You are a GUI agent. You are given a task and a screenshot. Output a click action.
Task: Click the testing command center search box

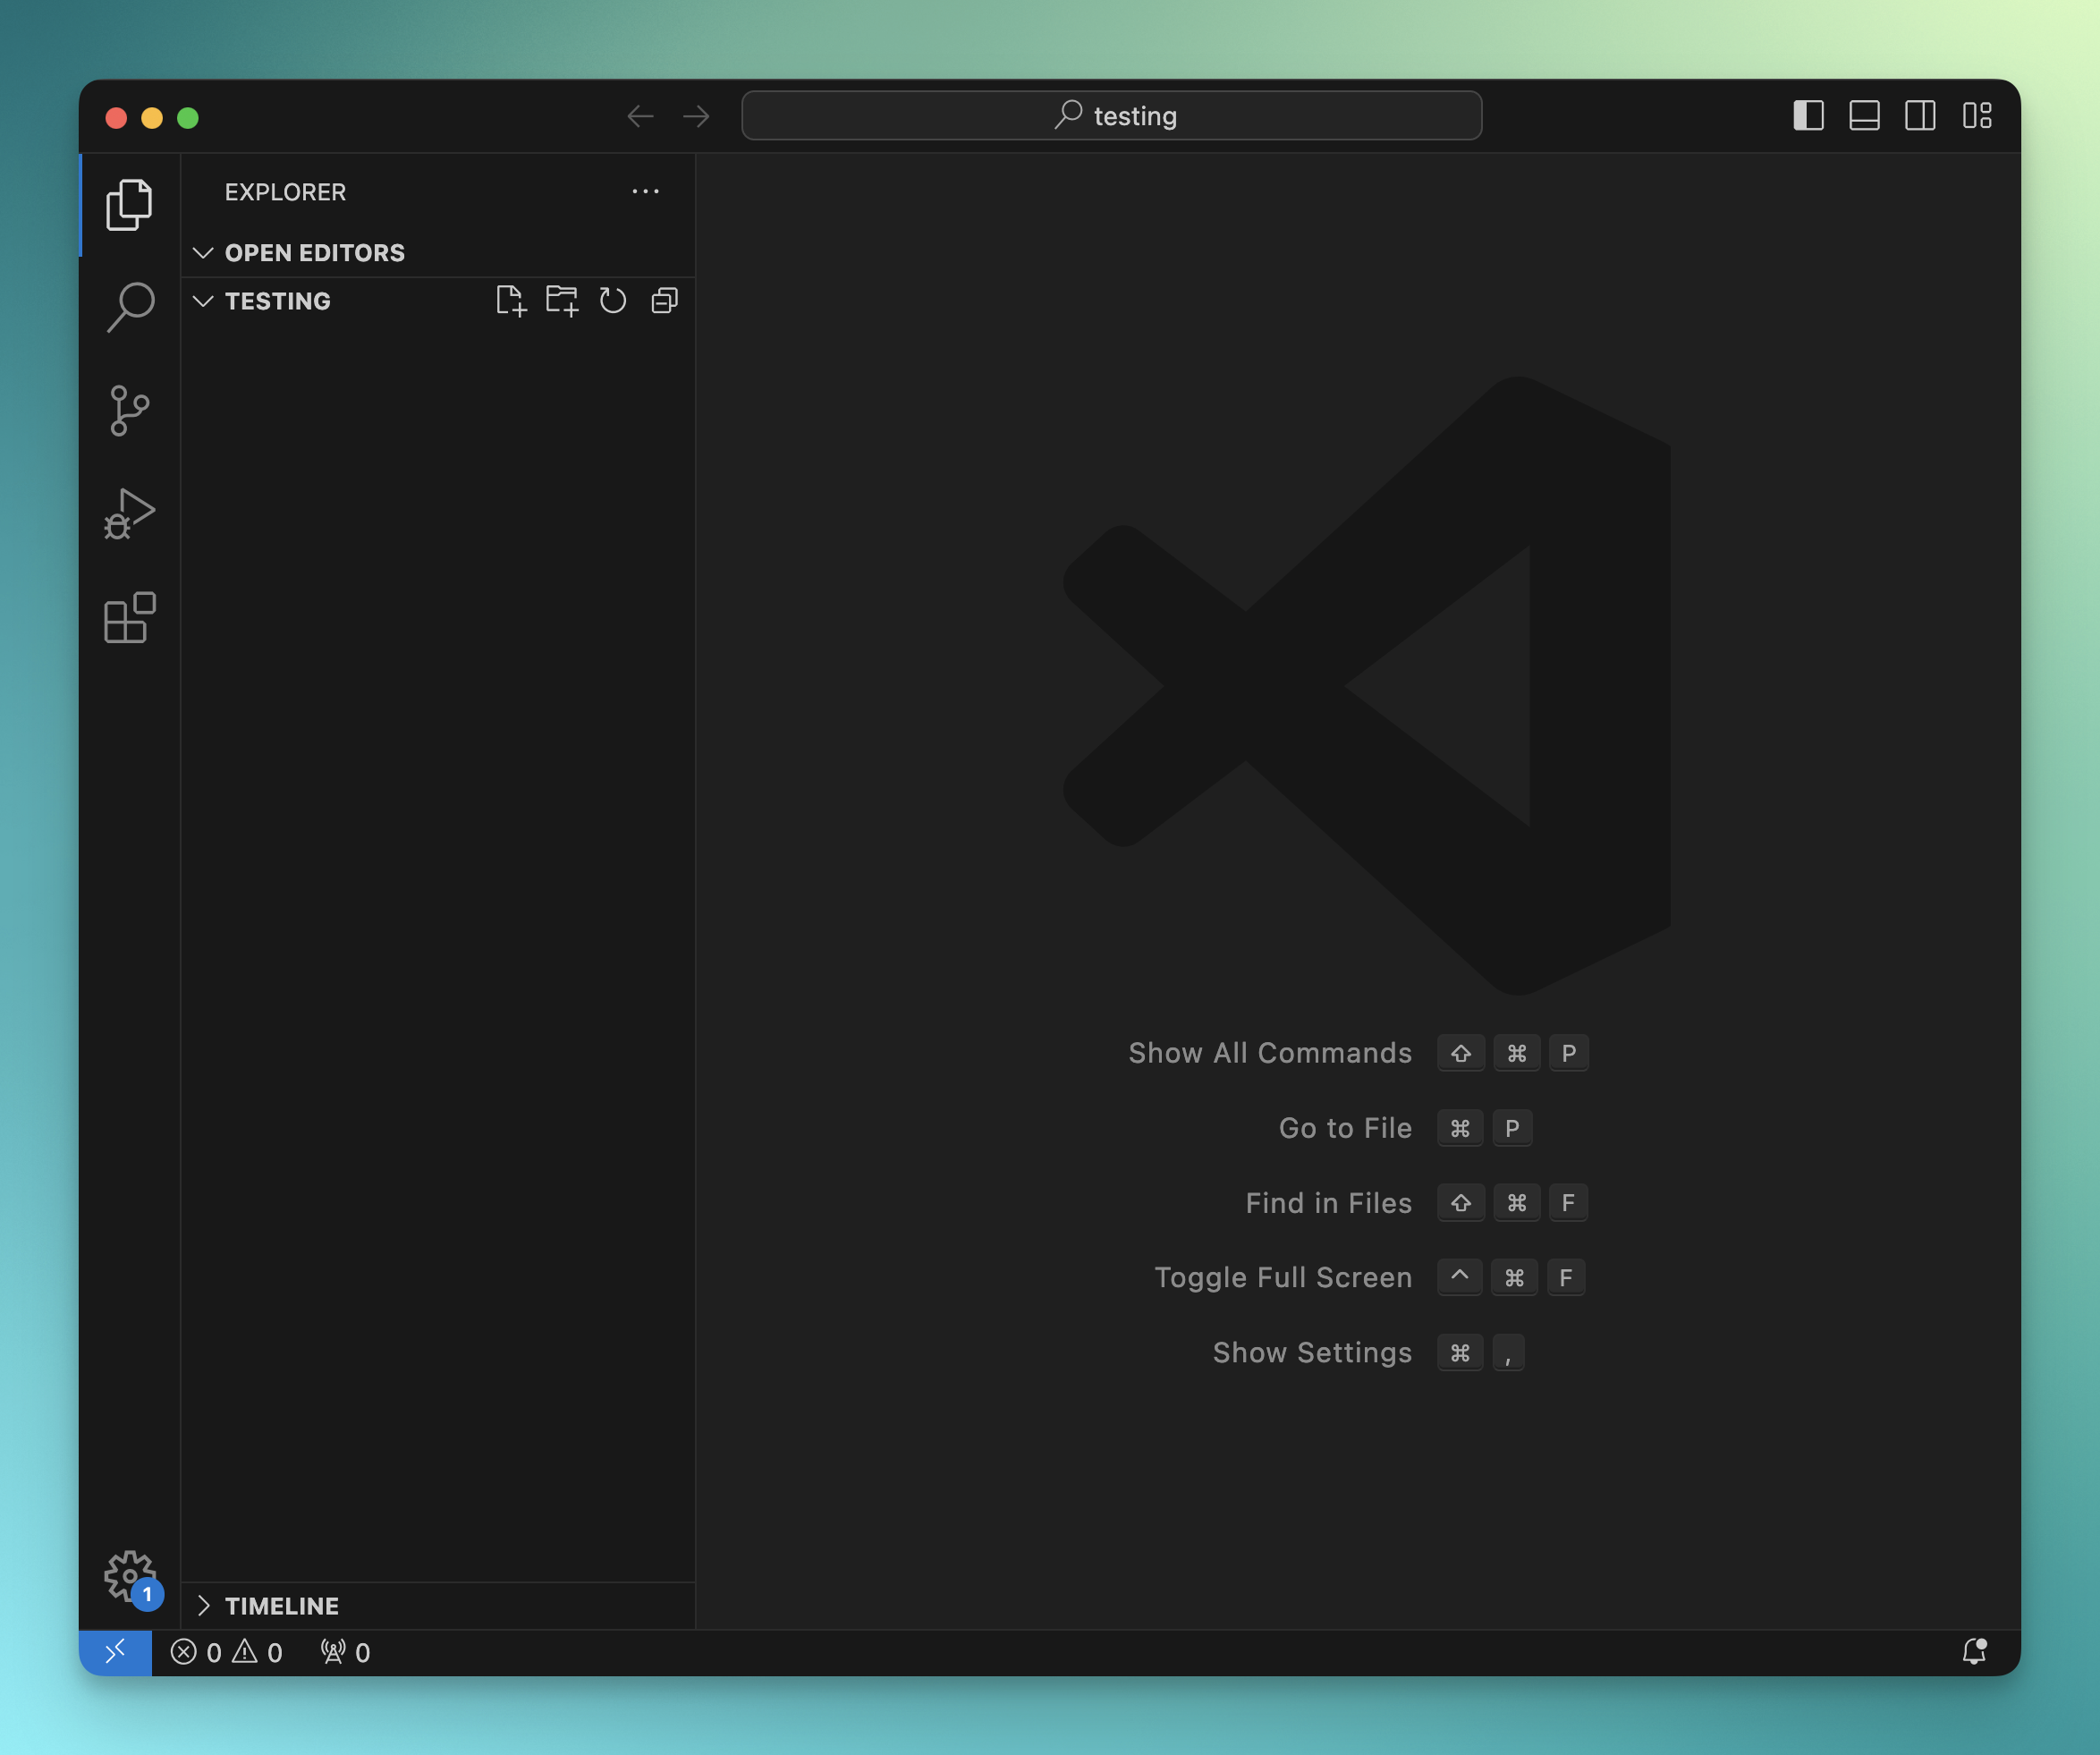pyautogui.click(x=1111, y=116)
